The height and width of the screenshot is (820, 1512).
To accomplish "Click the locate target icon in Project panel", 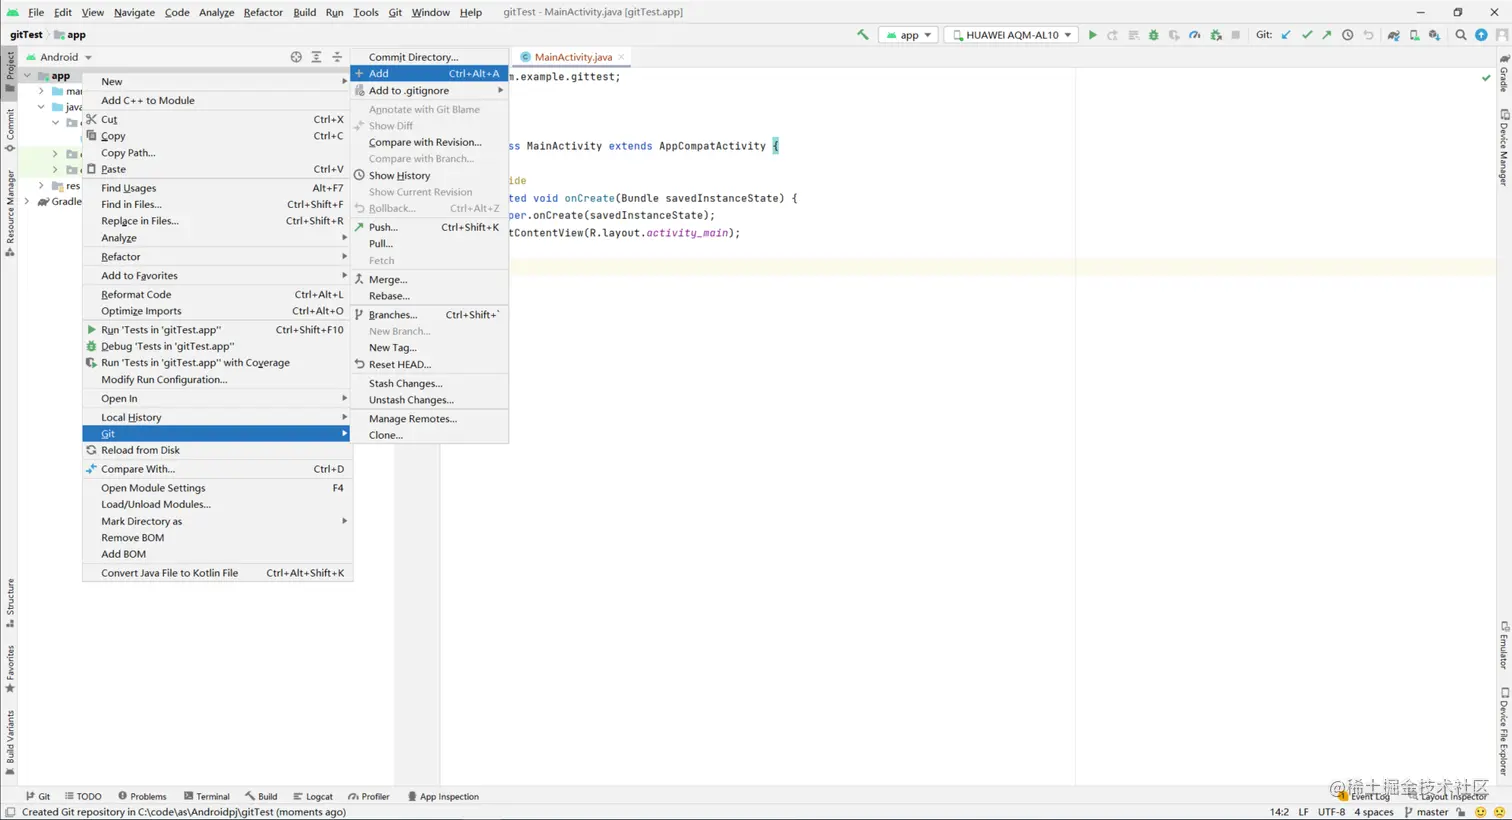I will (296, 57).
